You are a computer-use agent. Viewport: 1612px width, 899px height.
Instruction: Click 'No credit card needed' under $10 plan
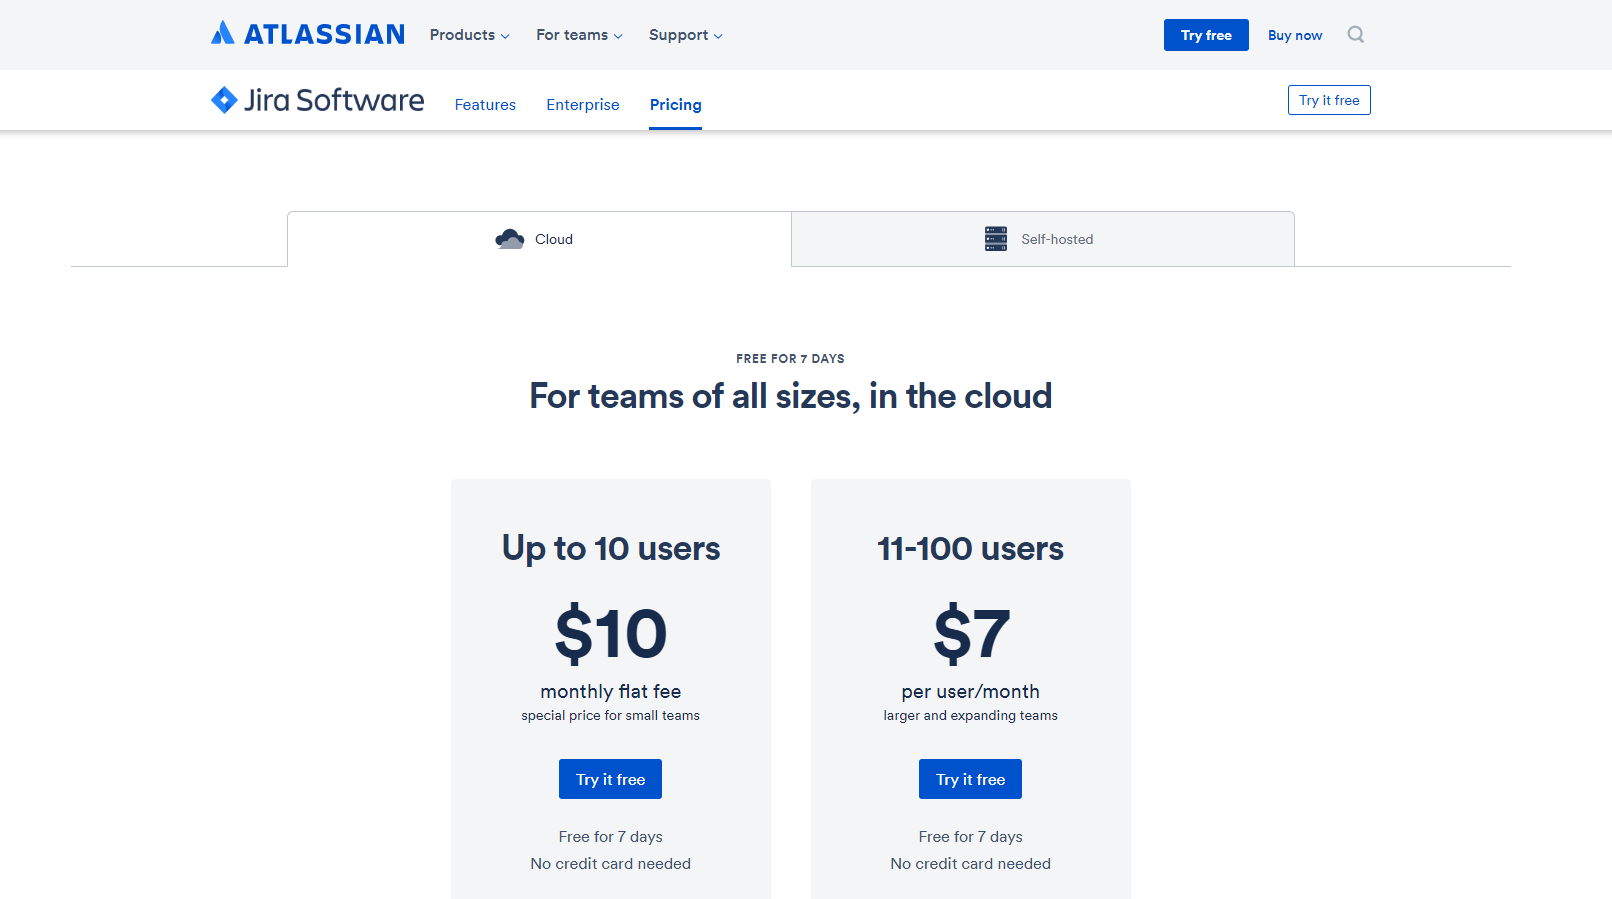tap(610, 863)
